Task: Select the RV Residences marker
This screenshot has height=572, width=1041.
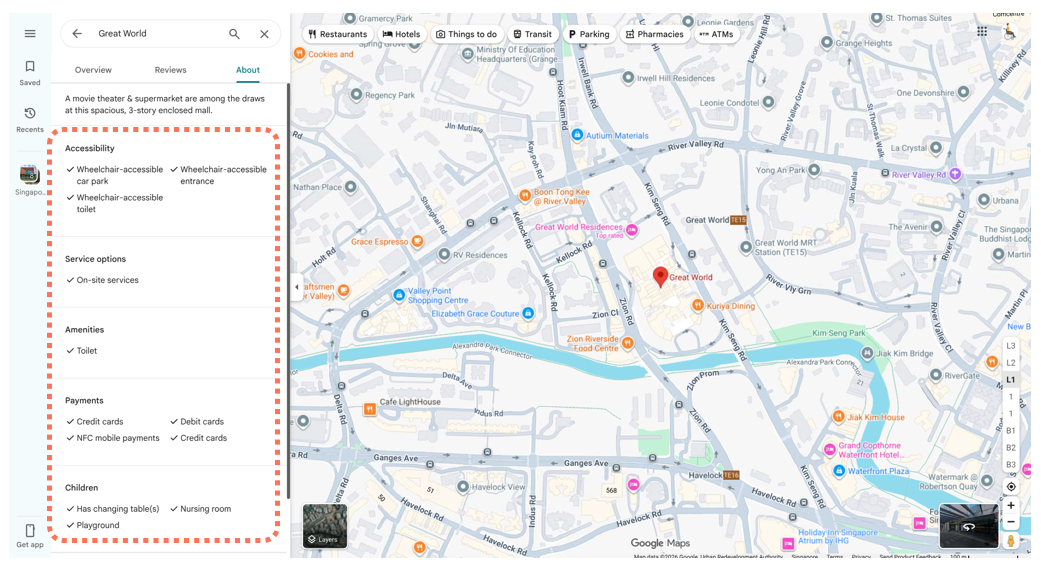Action: pos(444,254)
